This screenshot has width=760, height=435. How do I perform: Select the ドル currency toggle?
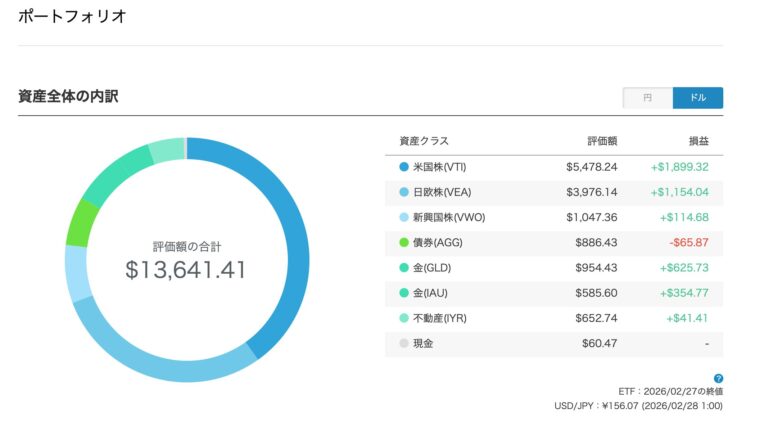[698, 98]
